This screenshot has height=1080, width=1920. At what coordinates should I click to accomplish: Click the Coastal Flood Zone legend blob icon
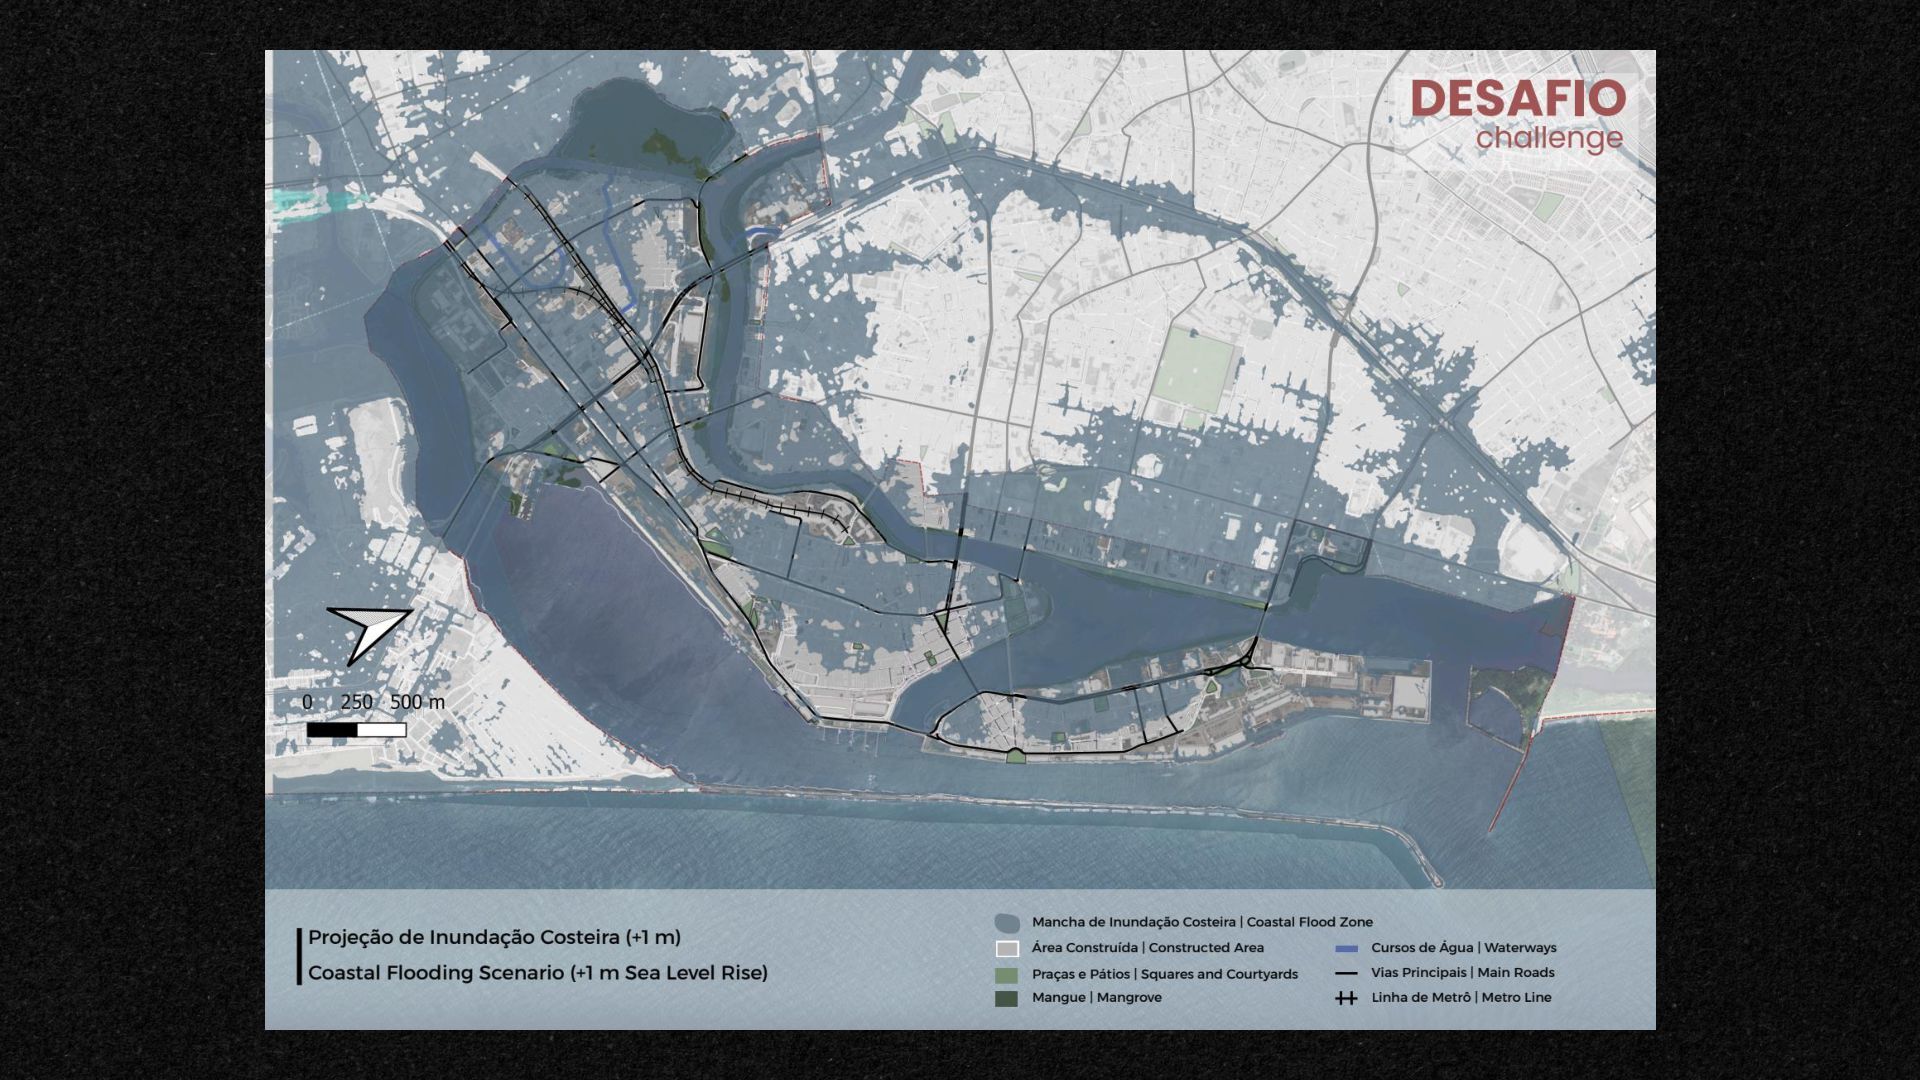coord(1007,923)
